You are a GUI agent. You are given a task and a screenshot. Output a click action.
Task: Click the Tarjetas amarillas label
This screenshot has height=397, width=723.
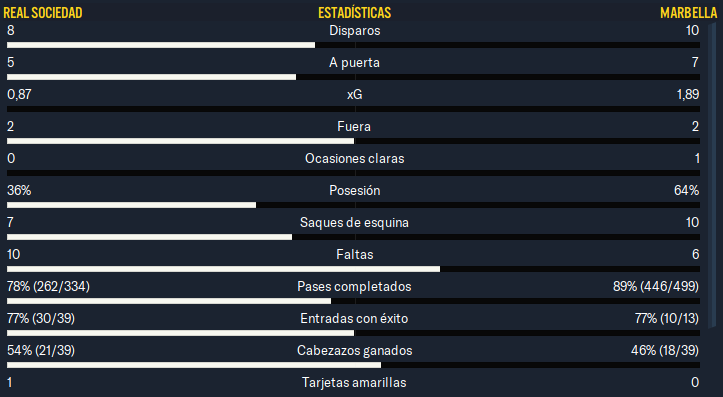click(x=354, y=383)
